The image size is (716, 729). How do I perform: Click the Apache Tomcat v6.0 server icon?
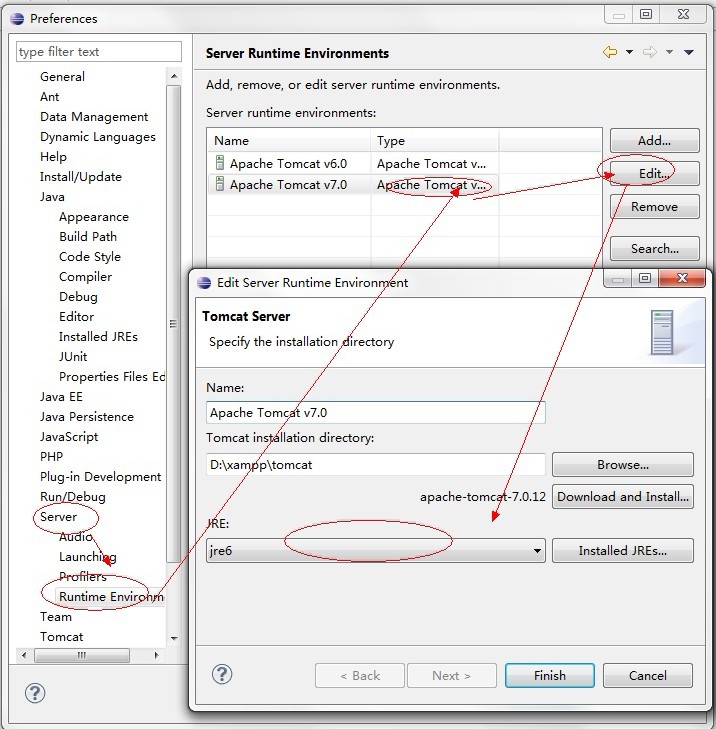(x=219, y=163)
